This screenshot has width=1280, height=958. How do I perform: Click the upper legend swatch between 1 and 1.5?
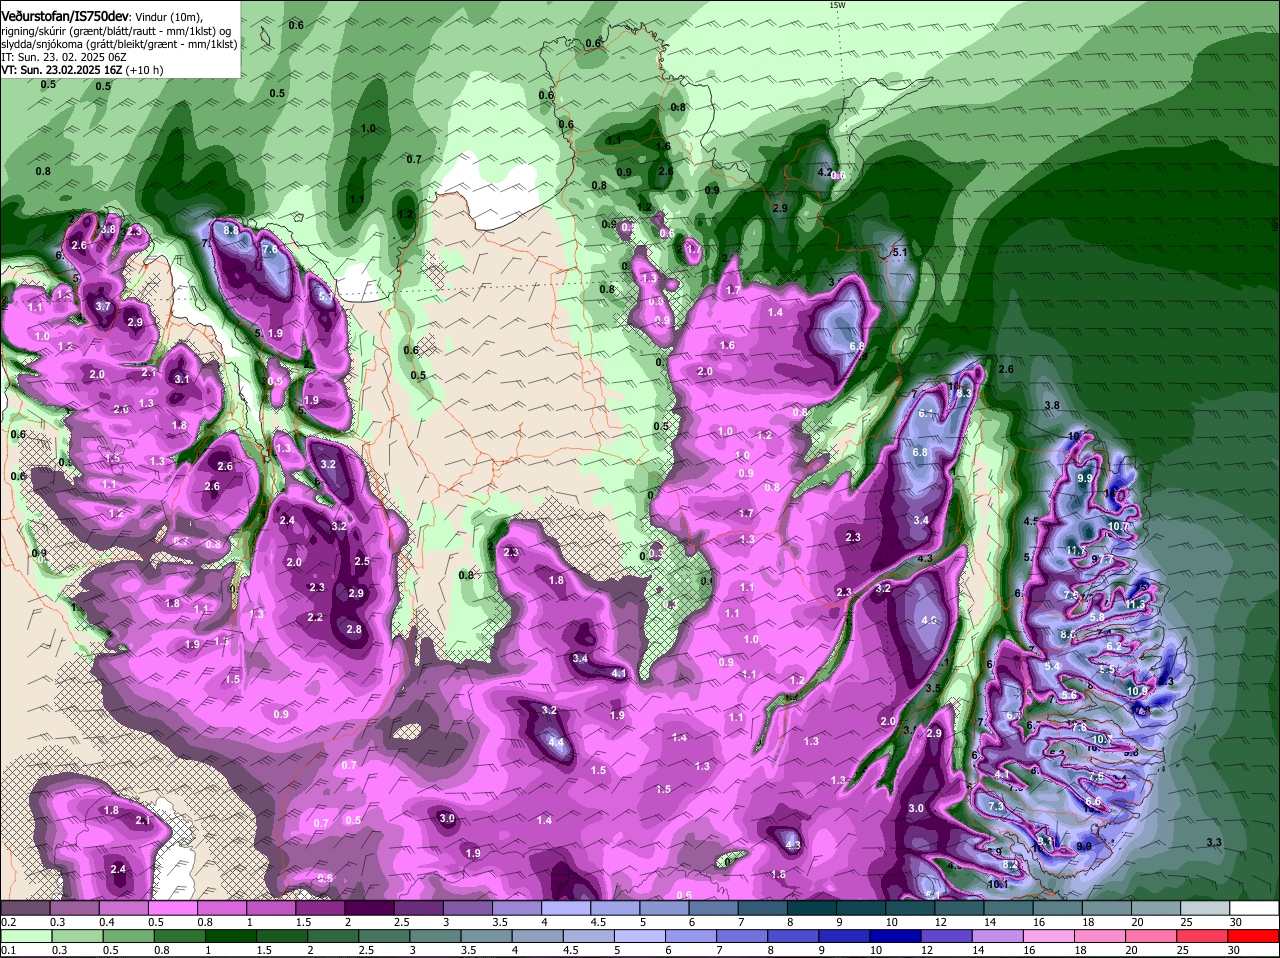pos(272,907)
